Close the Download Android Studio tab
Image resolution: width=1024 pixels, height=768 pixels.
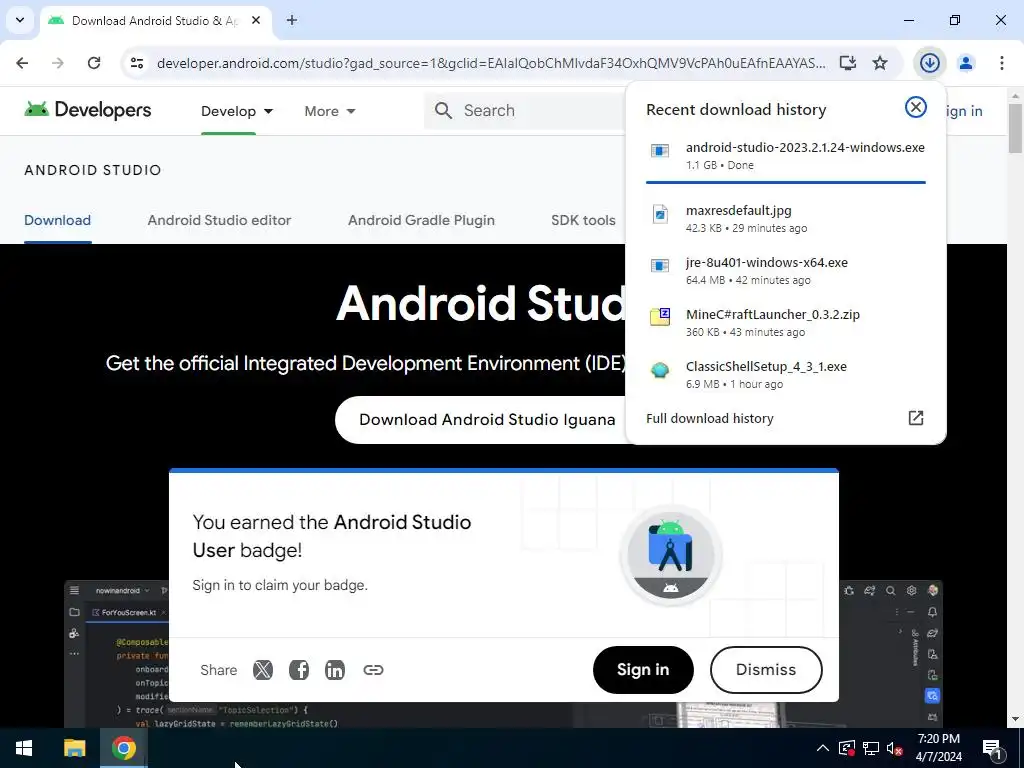256,20
